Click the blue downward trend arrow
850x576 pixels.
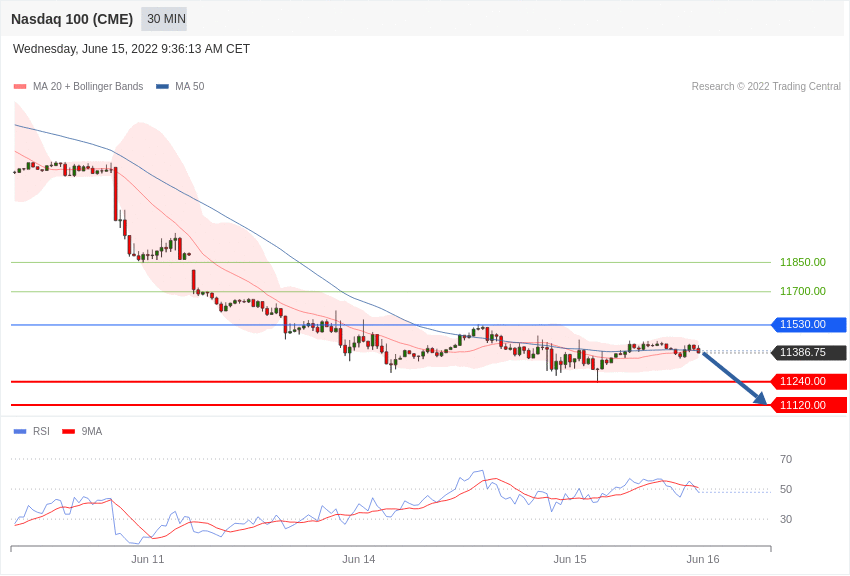tap(735, 378)
